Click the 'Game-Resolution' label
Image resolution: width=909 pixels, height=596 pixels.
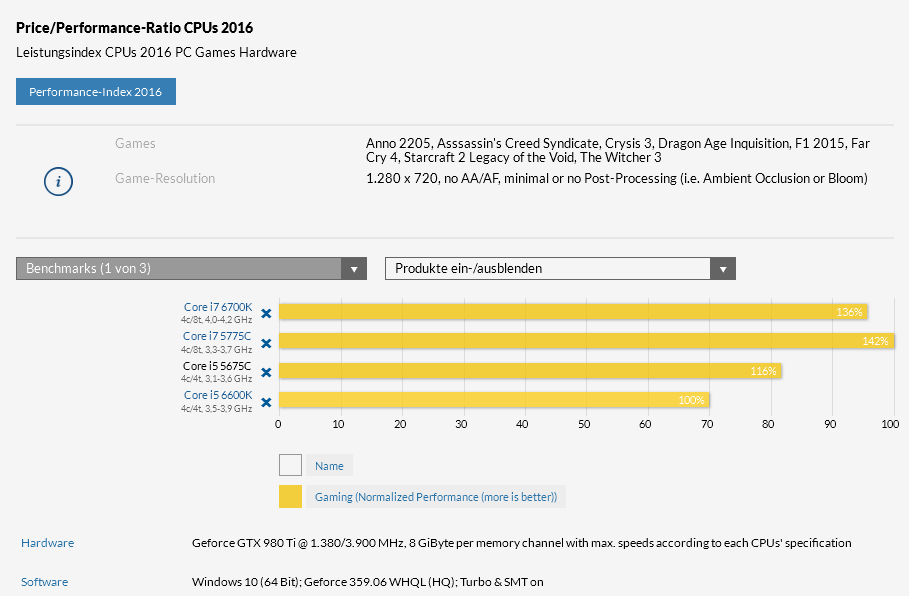[x=165, y=179]
